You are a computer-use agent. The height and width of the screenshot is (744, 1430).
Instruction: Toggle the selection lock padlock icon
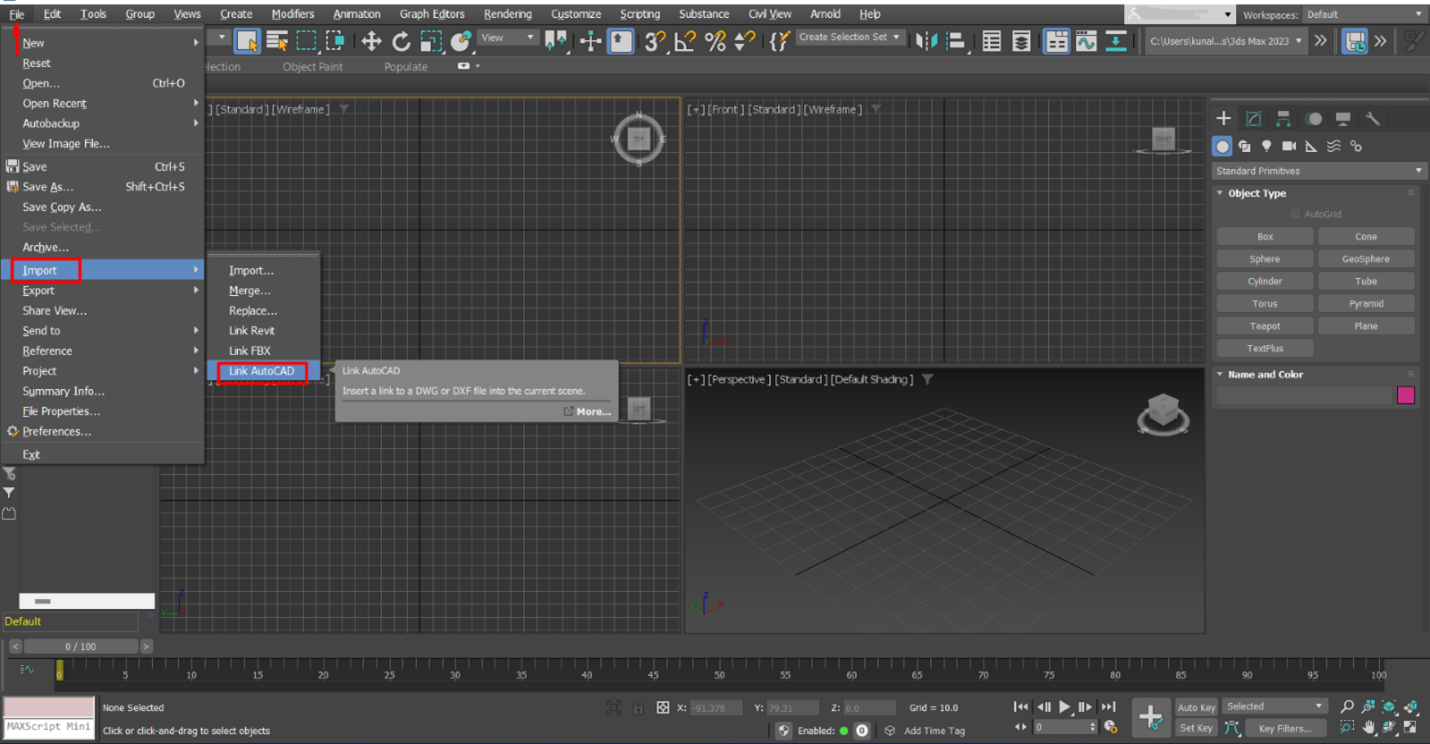(638, 708)
